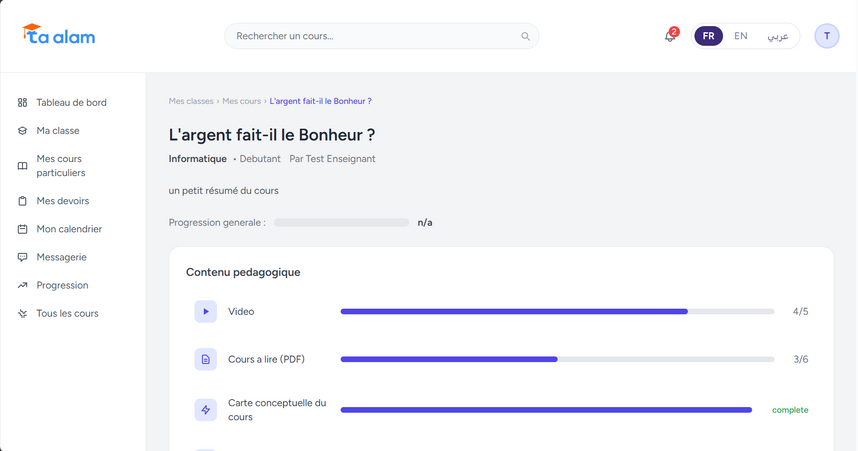Click the Video progress bar
Screen dimensions: 858x451
point(557,311)
